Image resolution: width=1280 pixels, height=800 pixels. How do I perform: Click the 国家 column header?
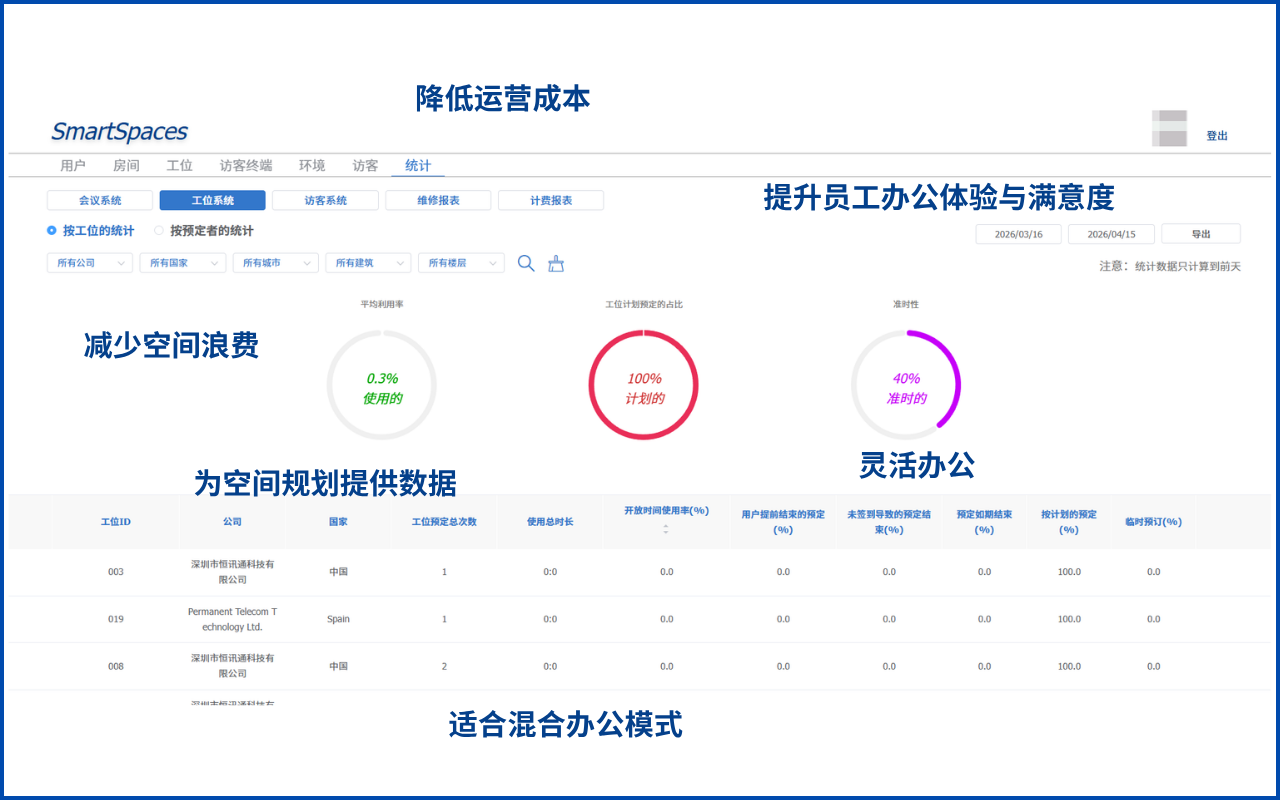tap(338, 522)
